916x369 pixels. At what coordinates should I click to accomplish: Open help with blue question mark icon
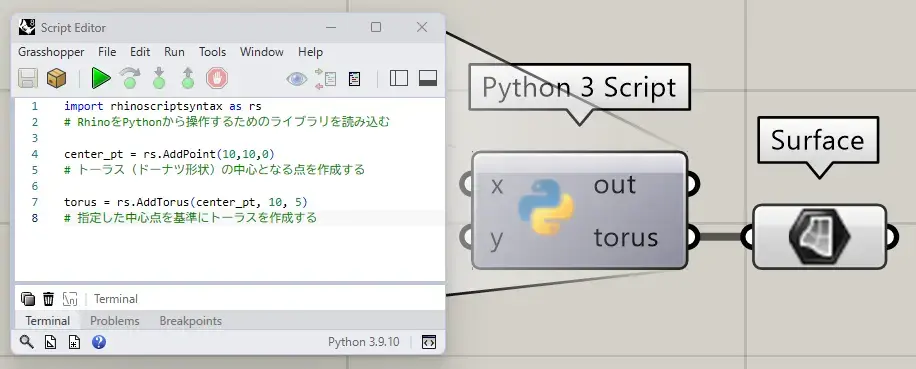tap(99, 342)
